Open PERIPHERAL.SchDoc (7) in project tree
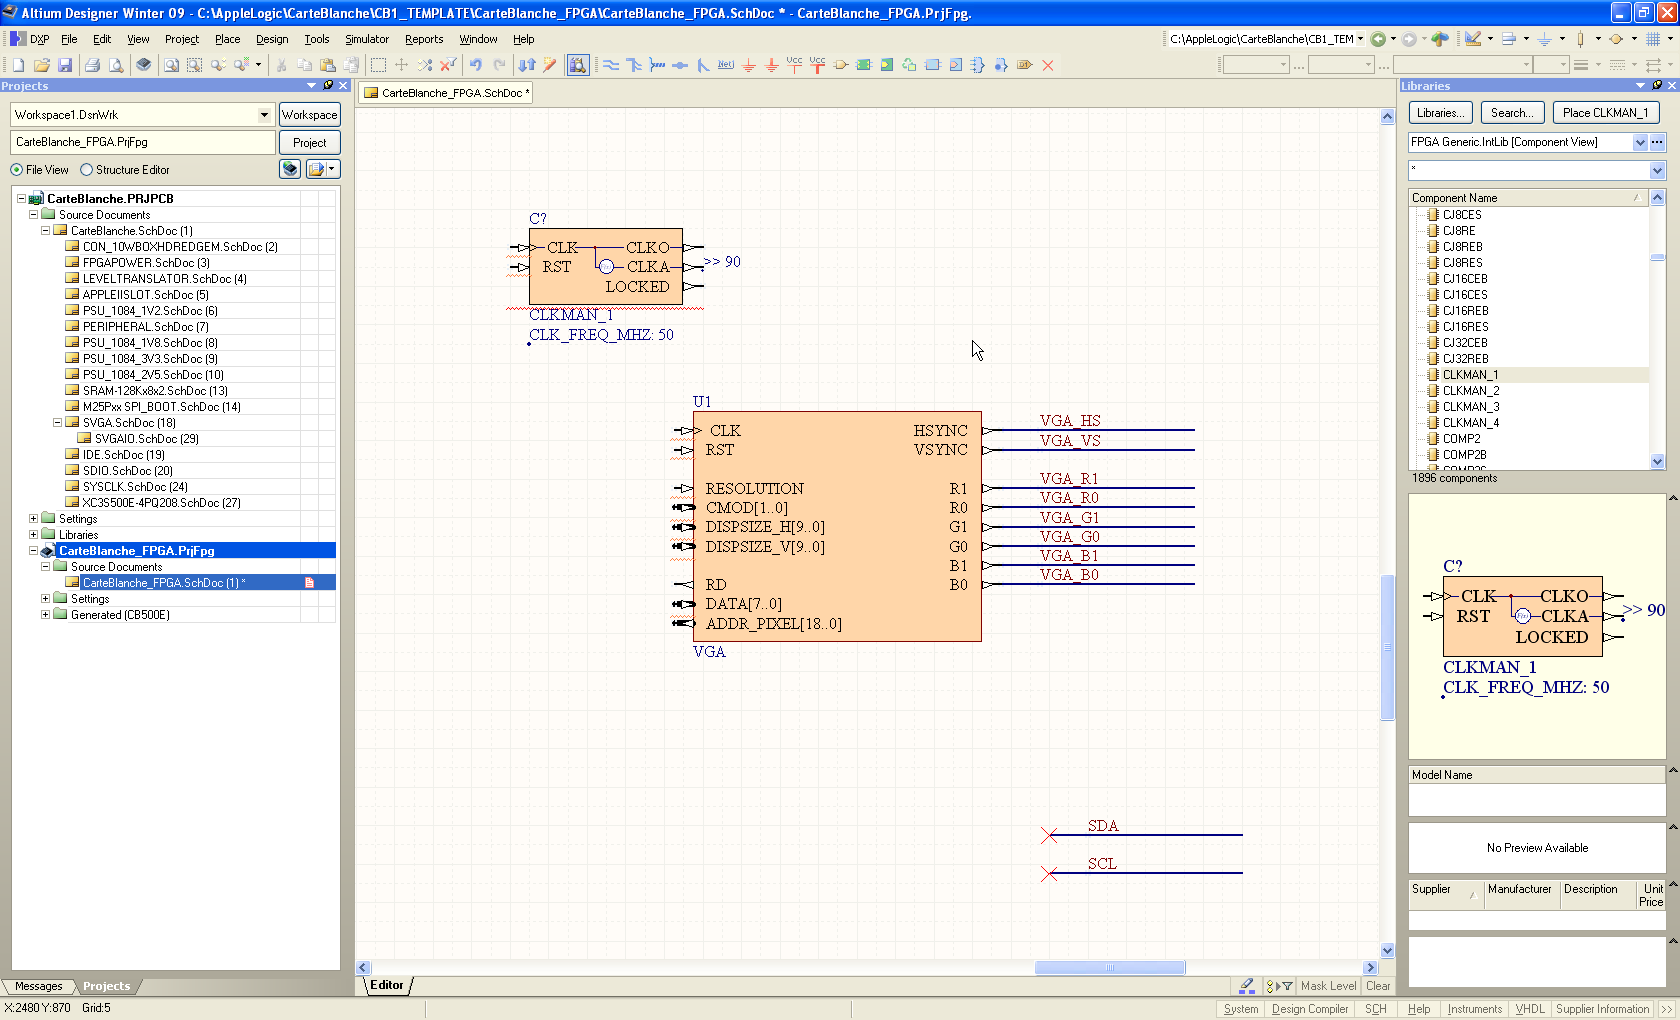Image resolution: width=1680 pixels, height=1020 pixels. pos(145,327)
